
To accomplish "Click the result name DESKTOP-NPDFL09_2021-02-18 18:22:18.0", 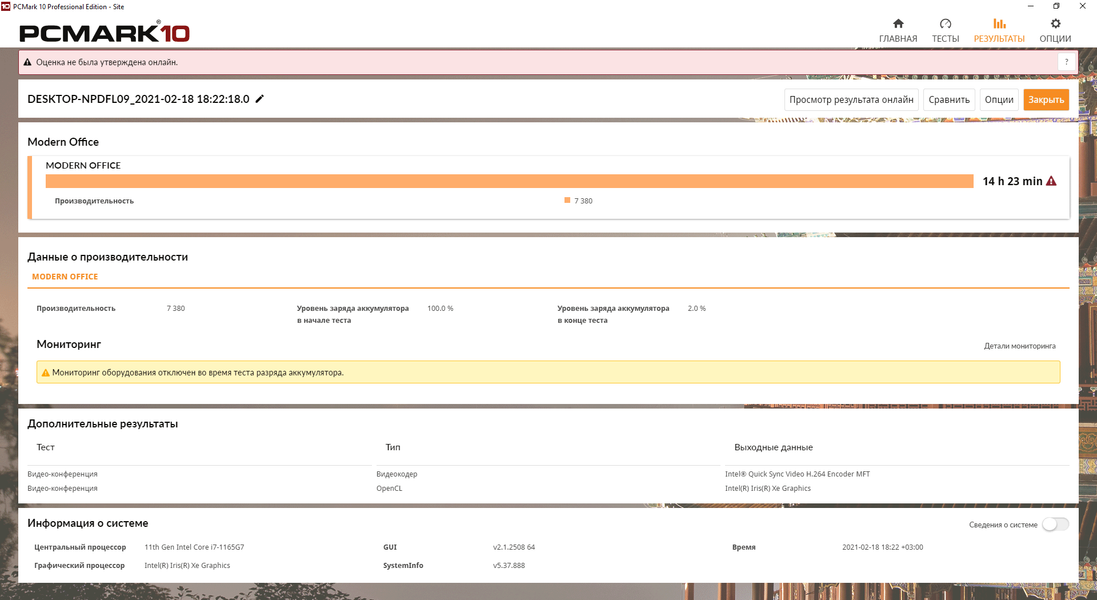I will 139,99.
